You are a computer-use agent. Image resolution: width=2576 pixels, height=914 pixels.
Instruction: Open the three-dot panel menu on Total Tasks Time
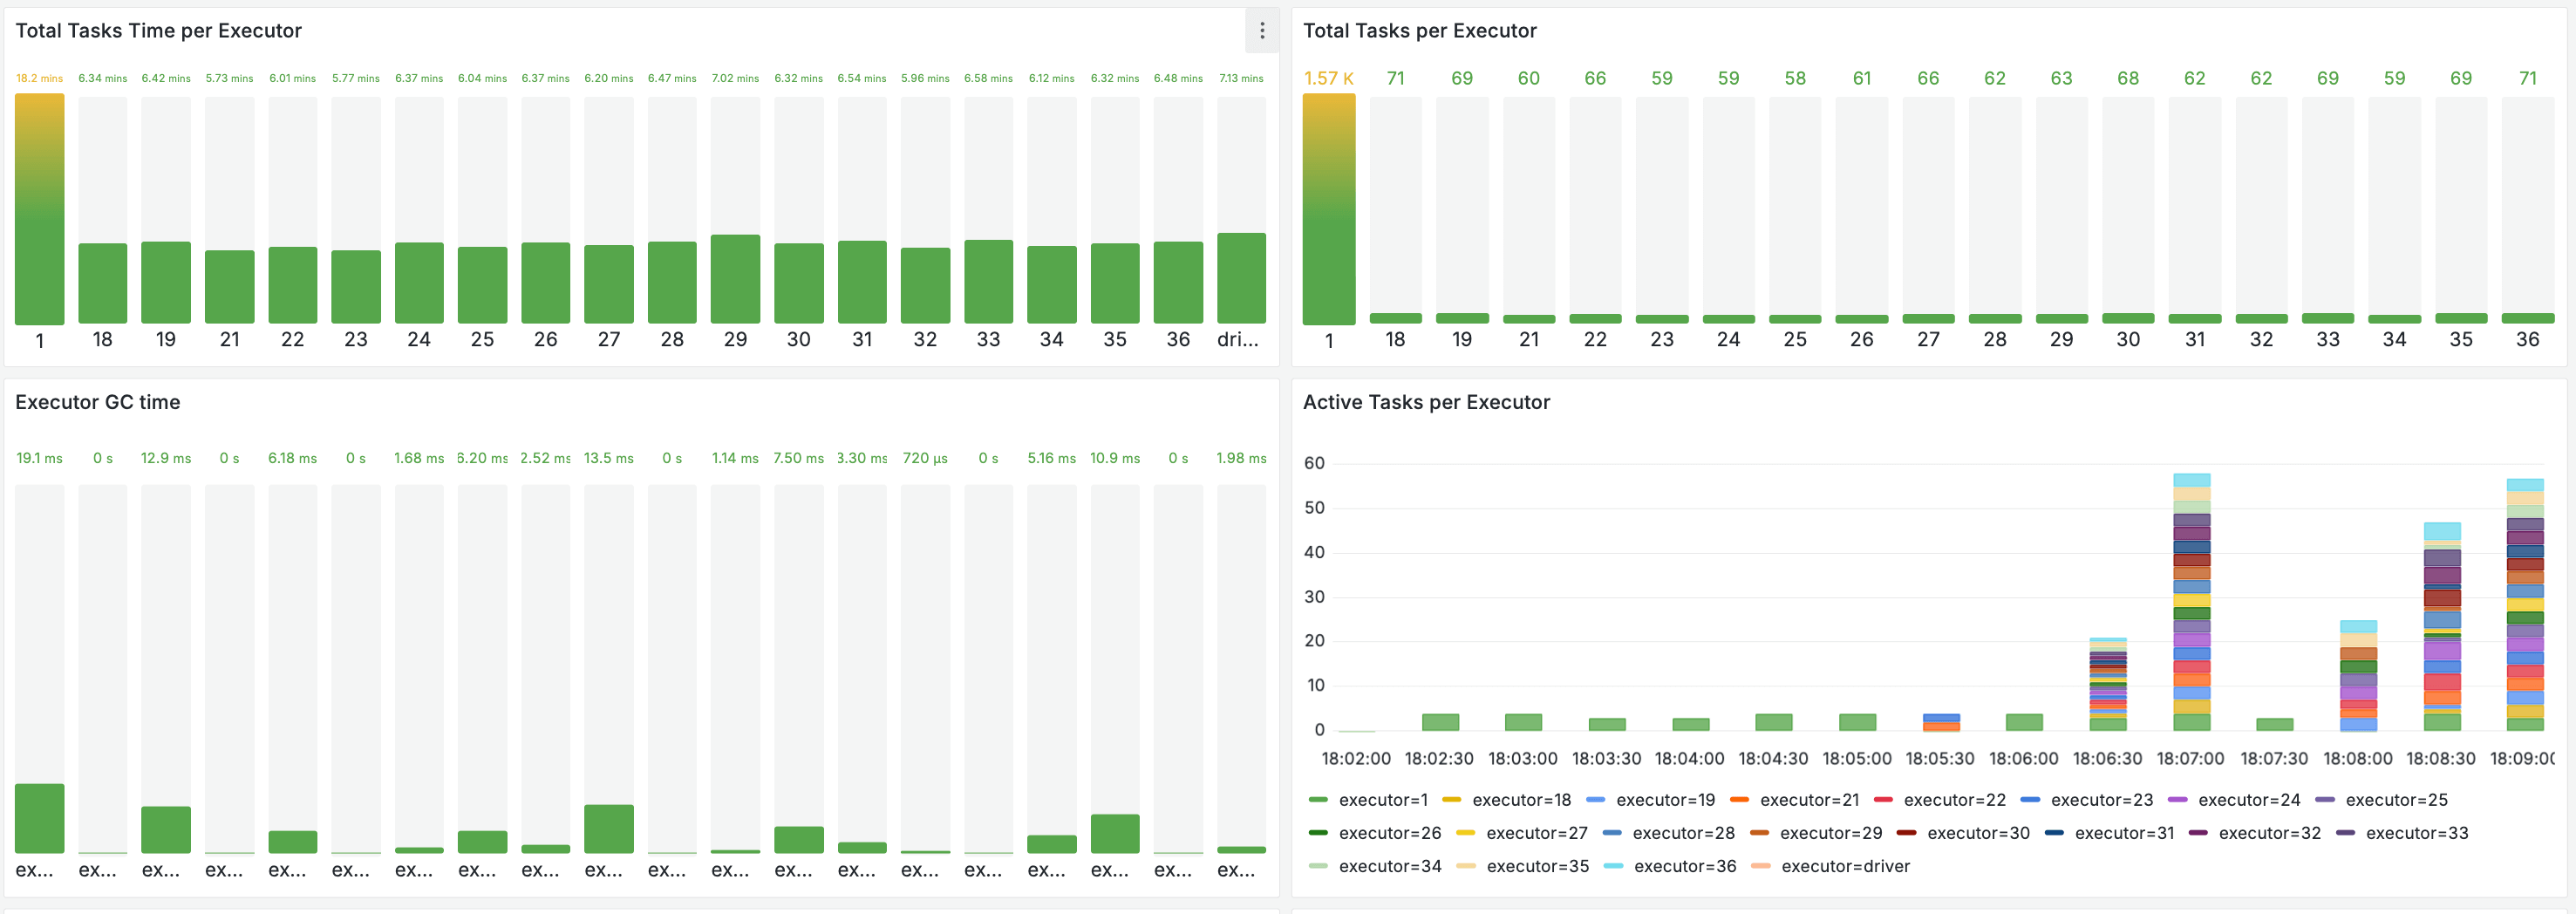[x=1263, y=31]
